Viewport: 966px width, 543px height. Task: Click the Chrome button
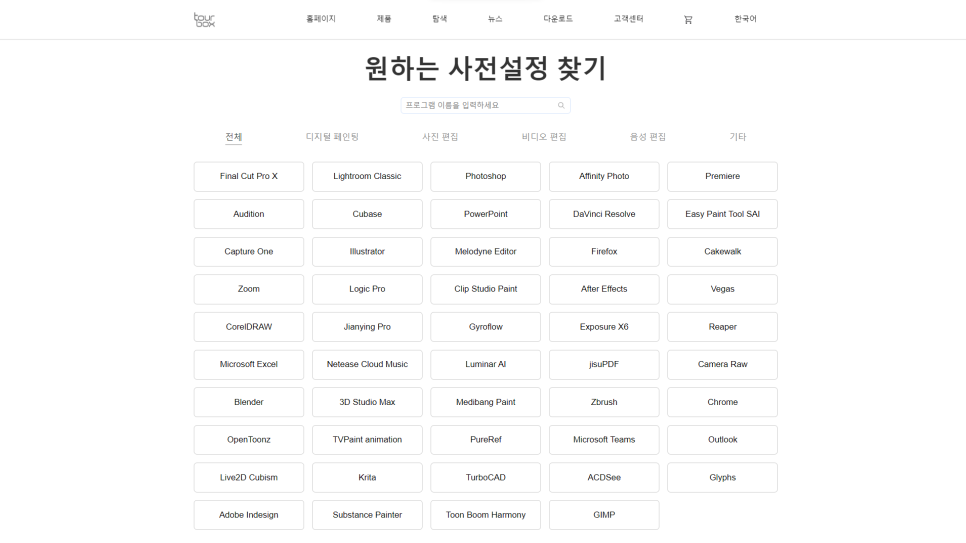tap(722, 402)
